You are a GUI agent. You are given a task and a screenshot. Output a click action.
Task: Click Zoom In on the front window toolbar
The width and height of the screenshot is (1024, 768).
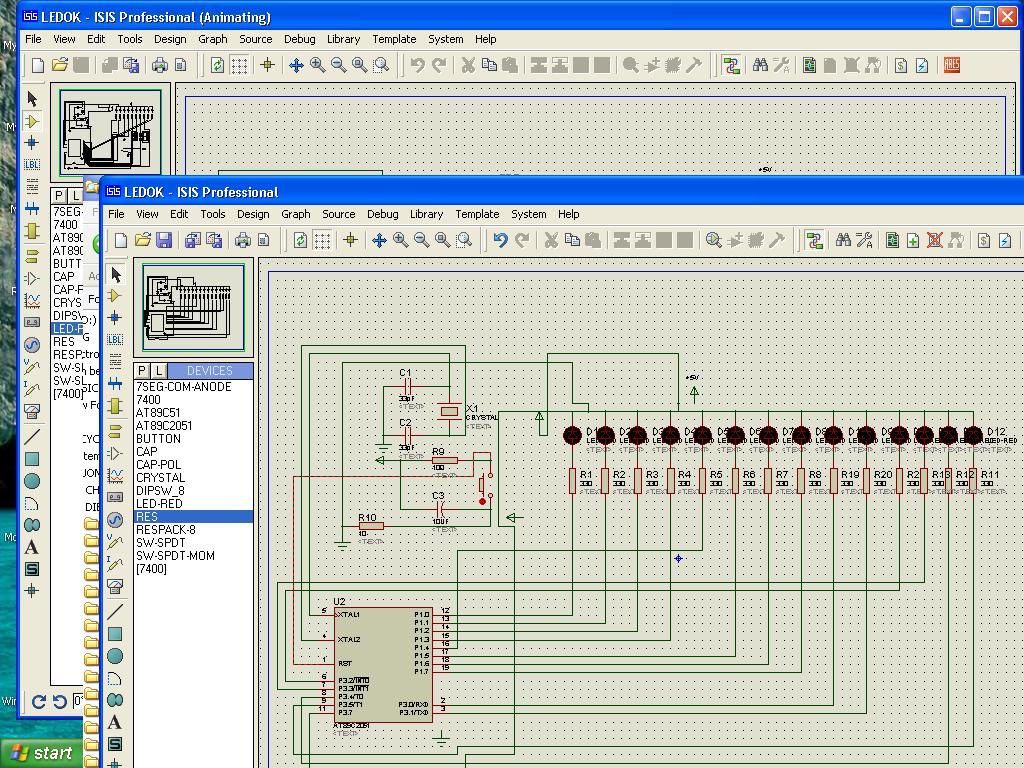401,240
